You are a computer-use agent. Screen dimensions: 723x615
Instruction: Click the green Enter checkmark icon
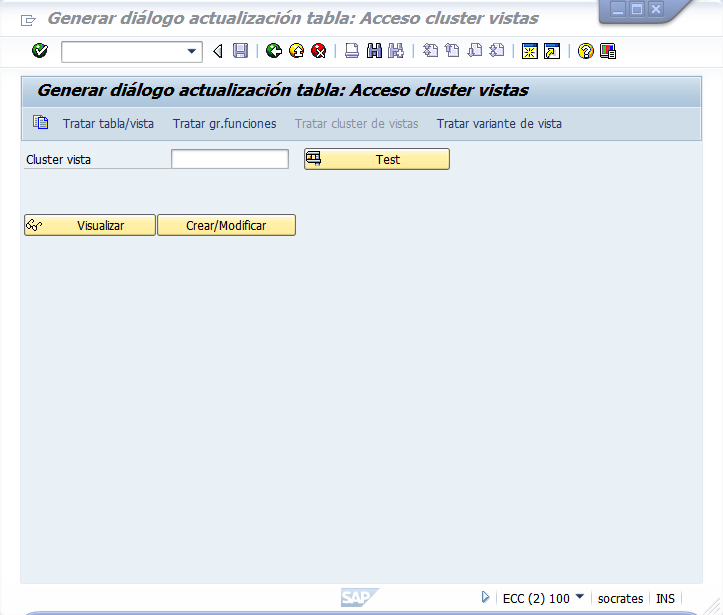pos(40,51)
